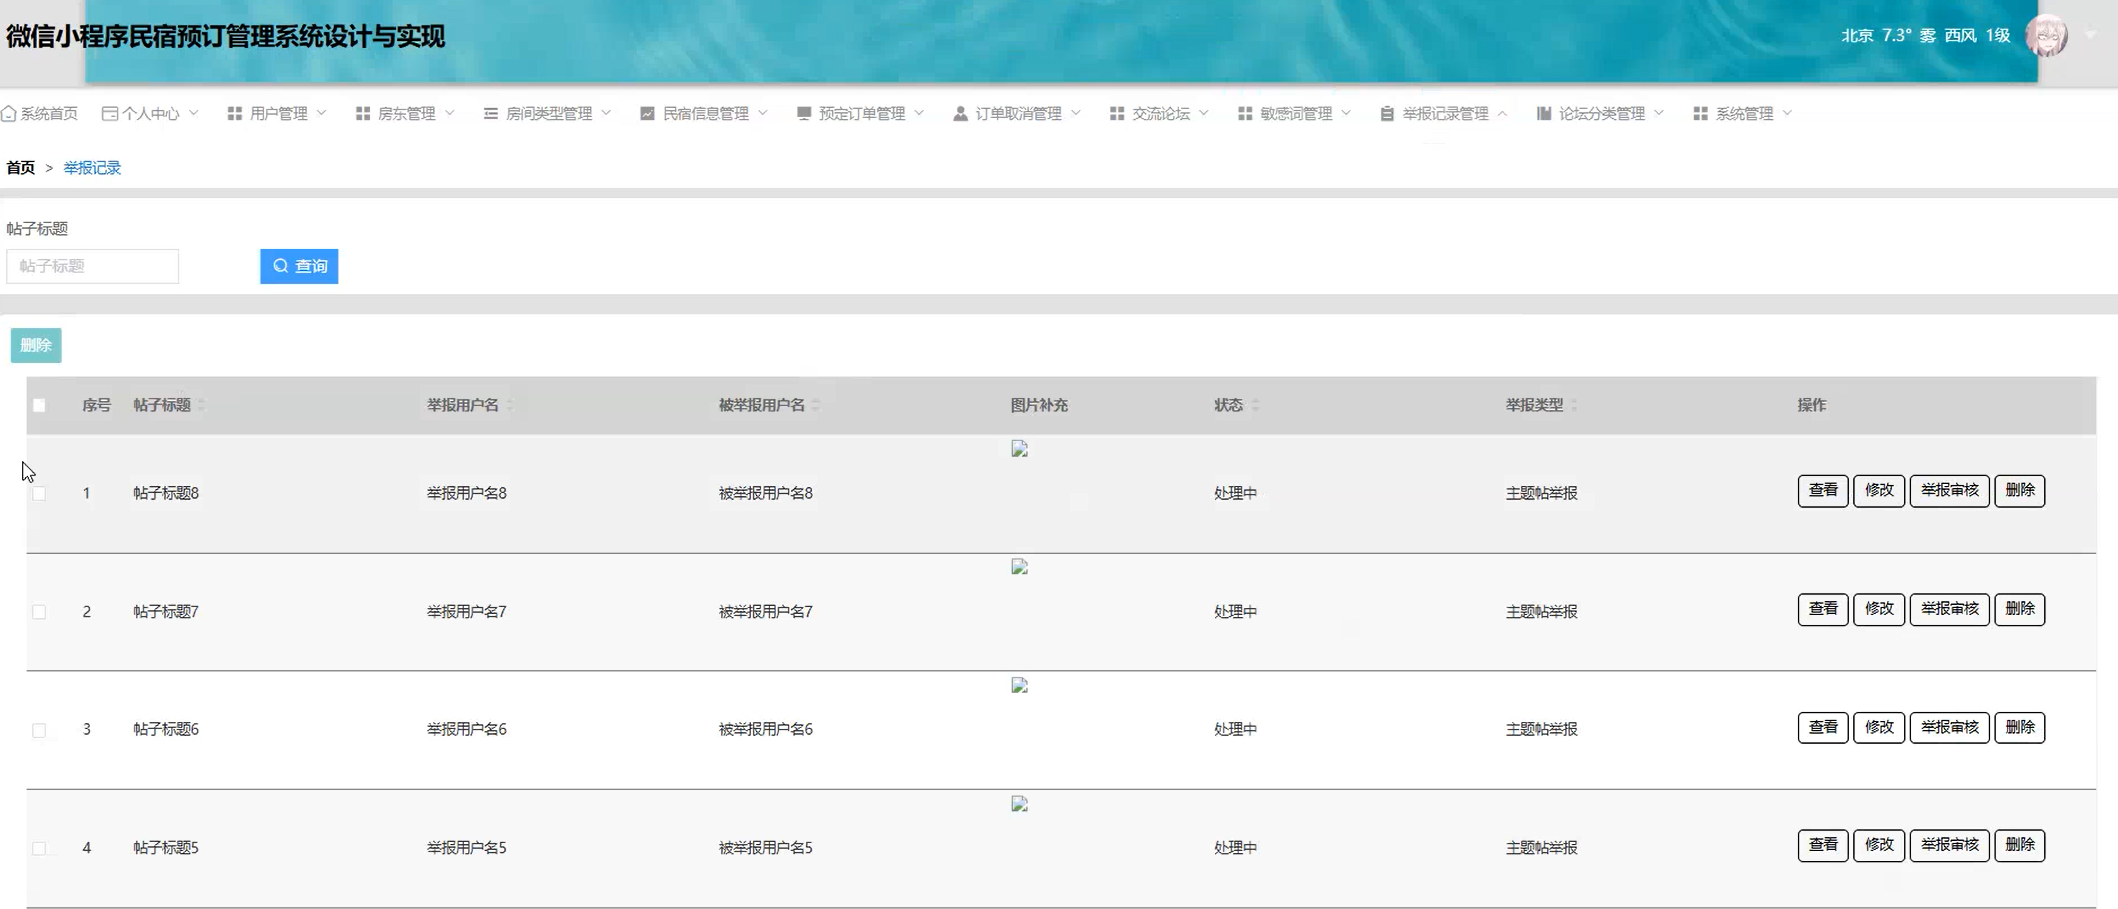Expand the 民宿信息管理 menu chevron

[763, 113]
